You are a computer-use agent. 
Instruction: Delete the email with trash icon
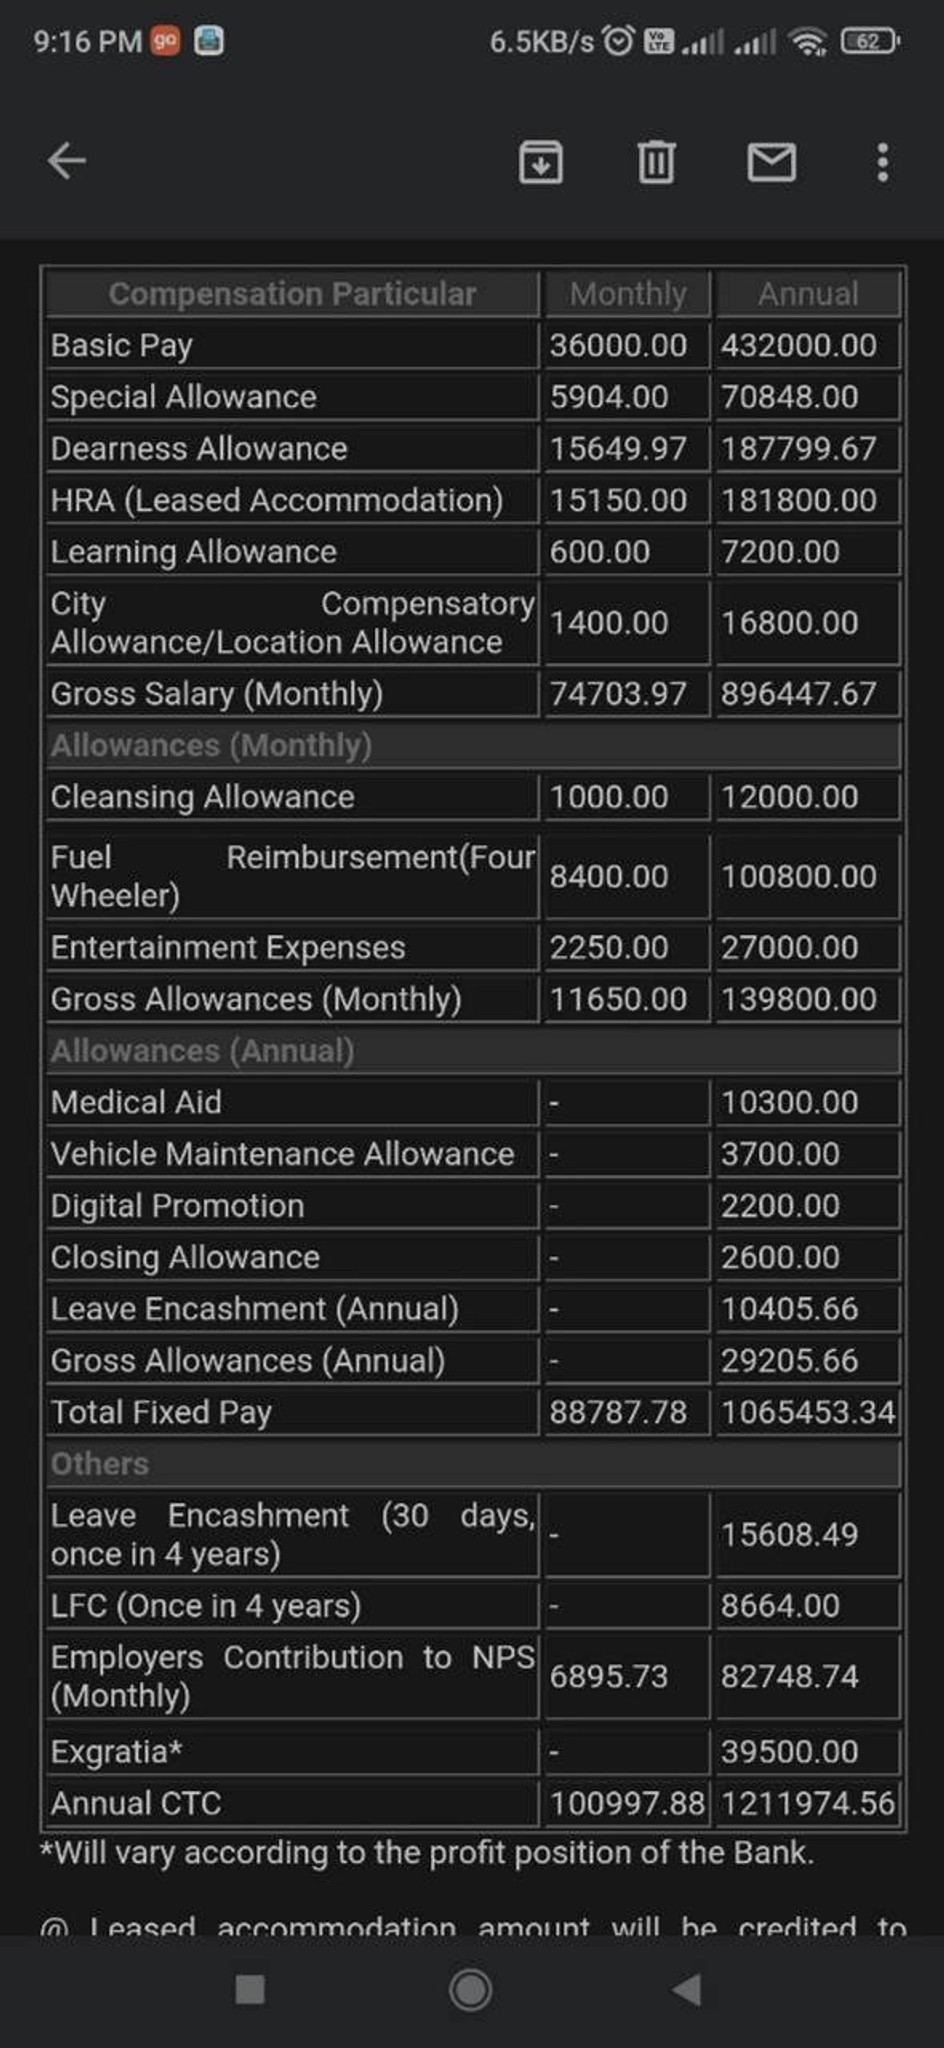pos(656,161)
